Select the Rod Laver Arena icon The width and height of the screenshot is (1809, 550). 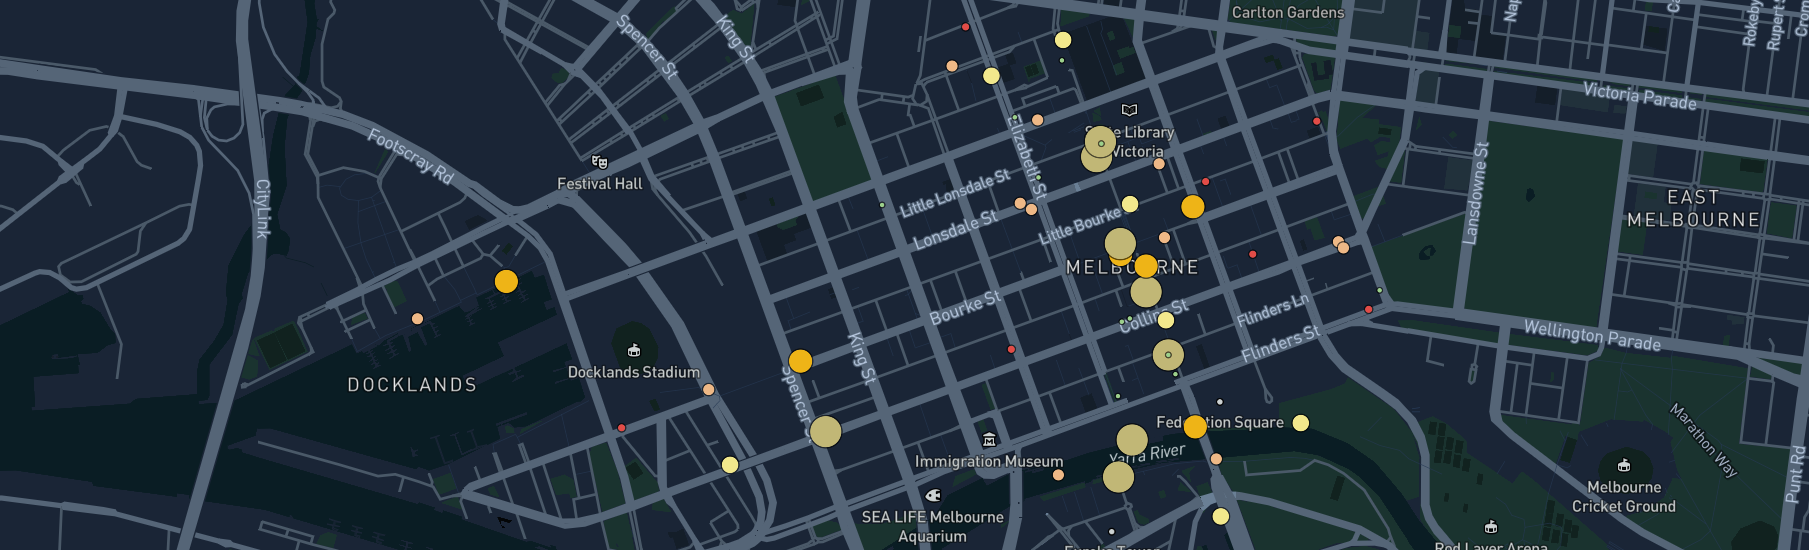tap(1491, 527)
